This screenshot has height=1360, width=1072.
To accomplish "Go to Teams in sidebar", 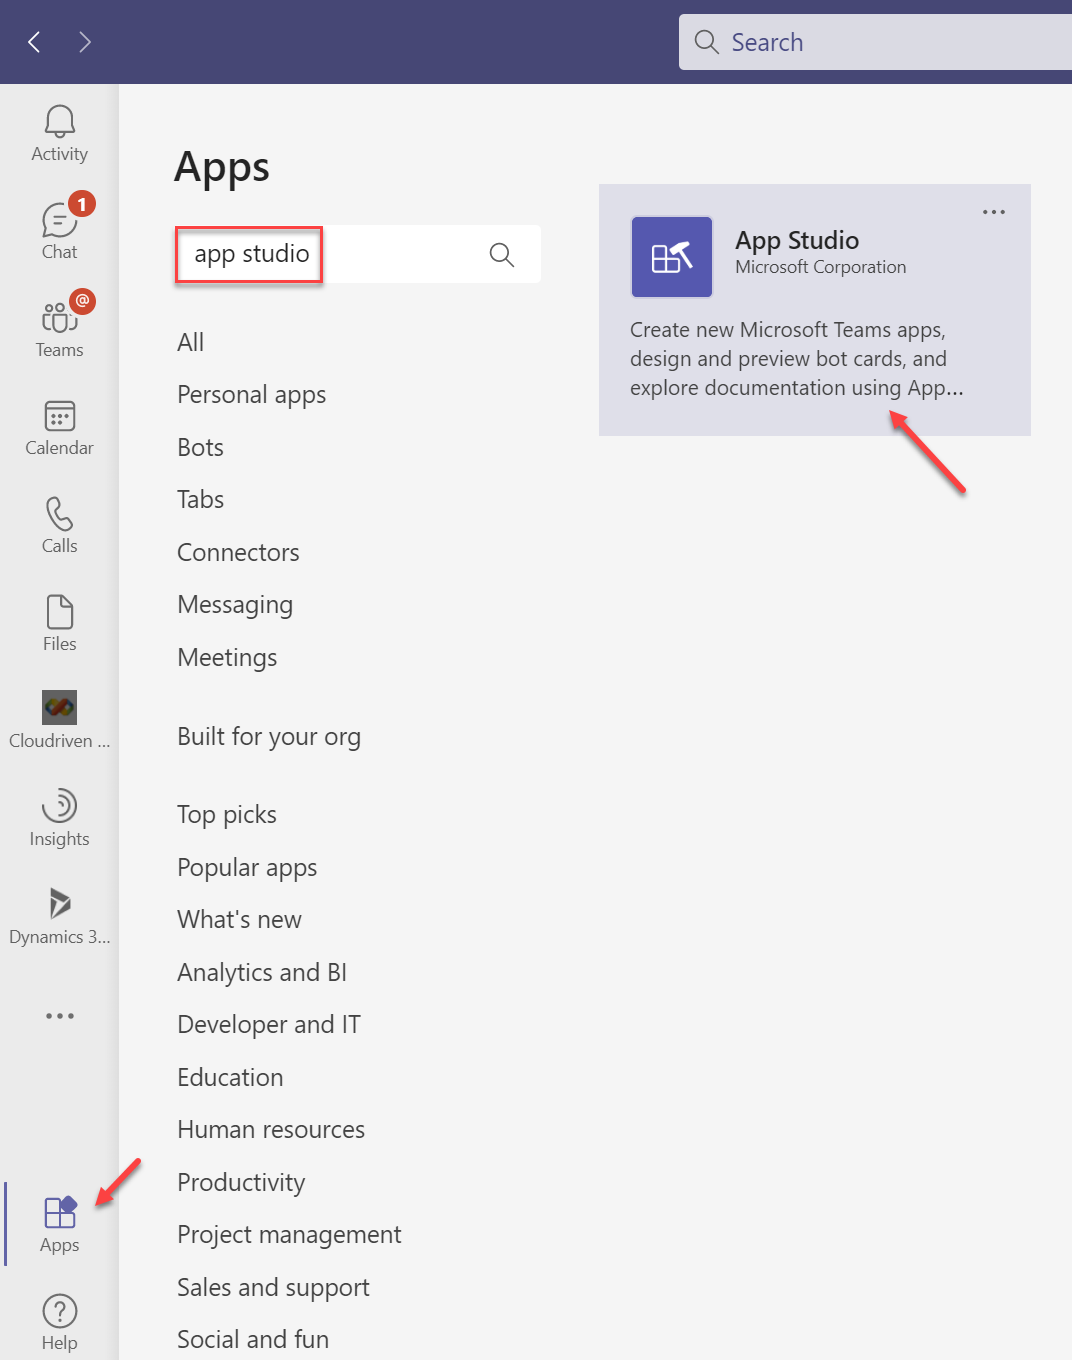I will point(59,319).
